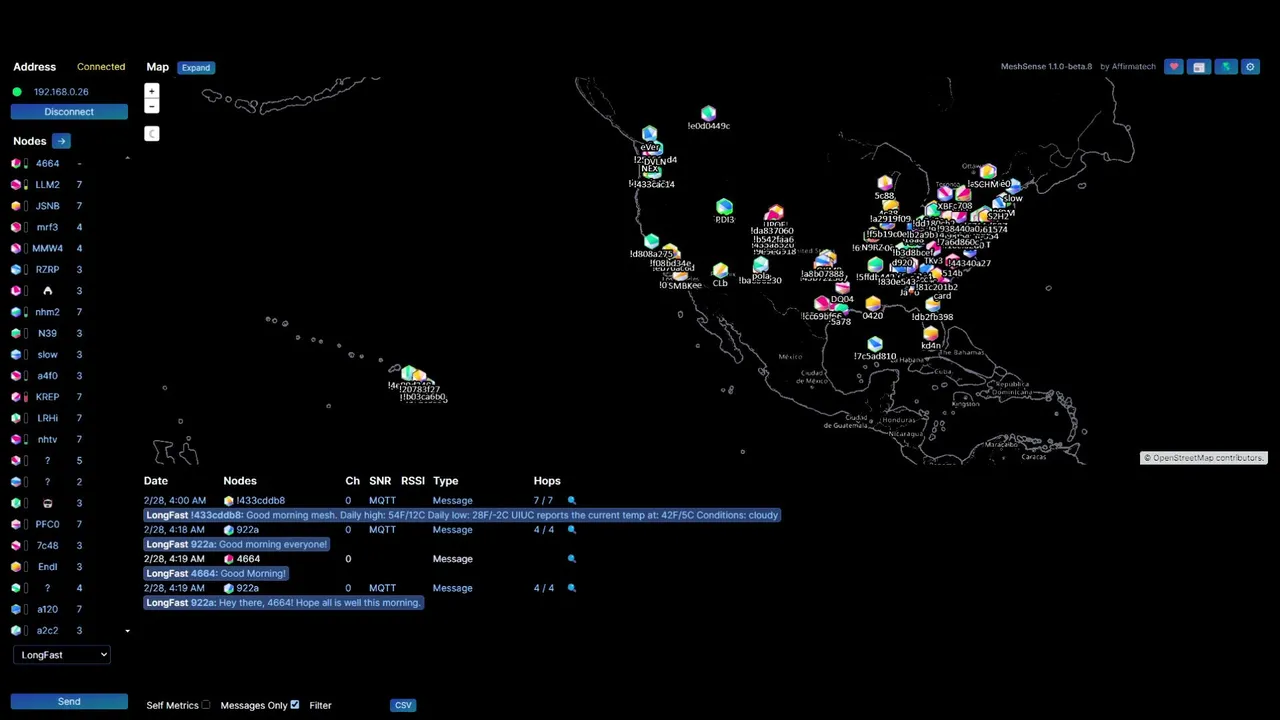This screenshot has height=720, width=1280.
Task: Click the Date column header
Action: tap(156, 481)
